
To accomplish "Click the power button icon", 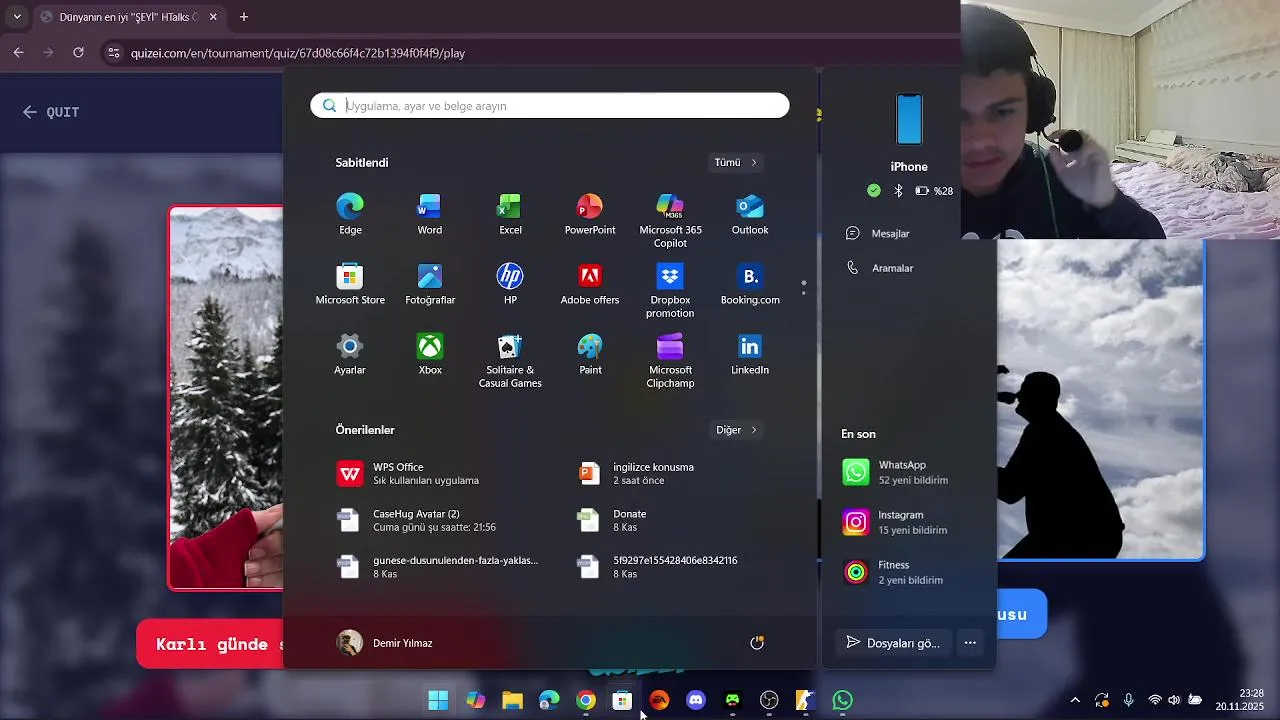I will point(757,643).
